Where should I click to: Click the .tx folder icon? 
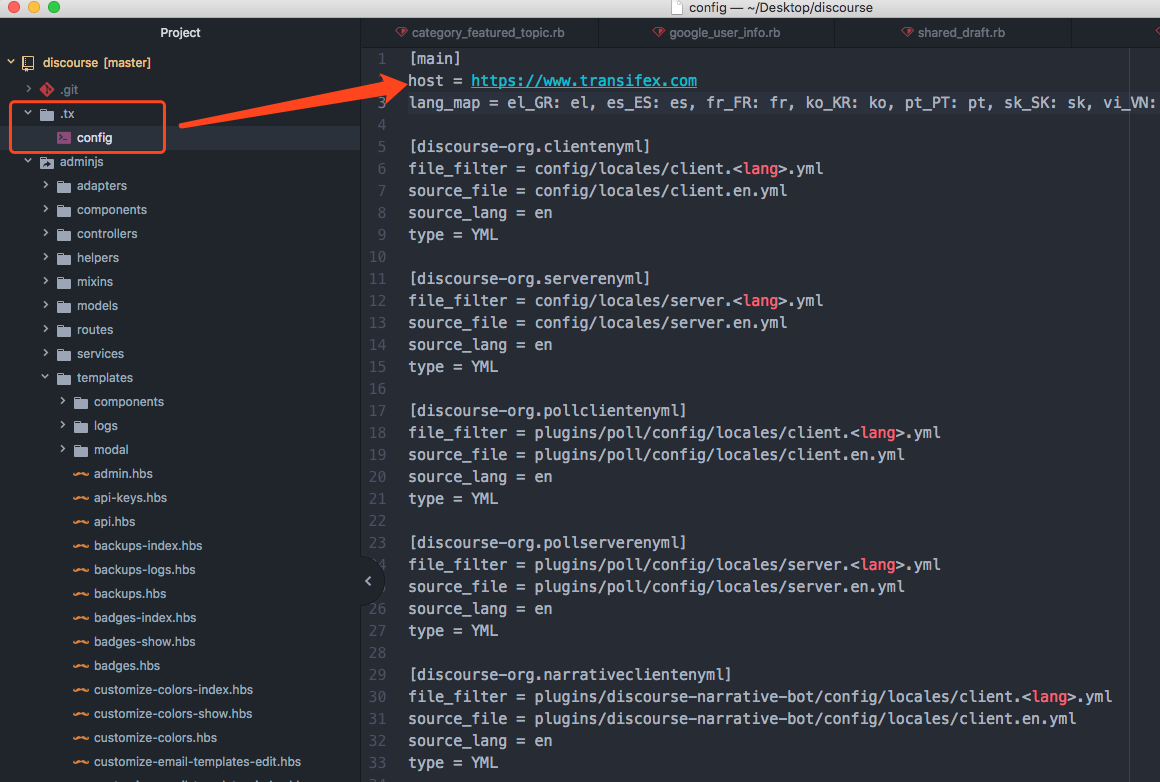point(46,114)
